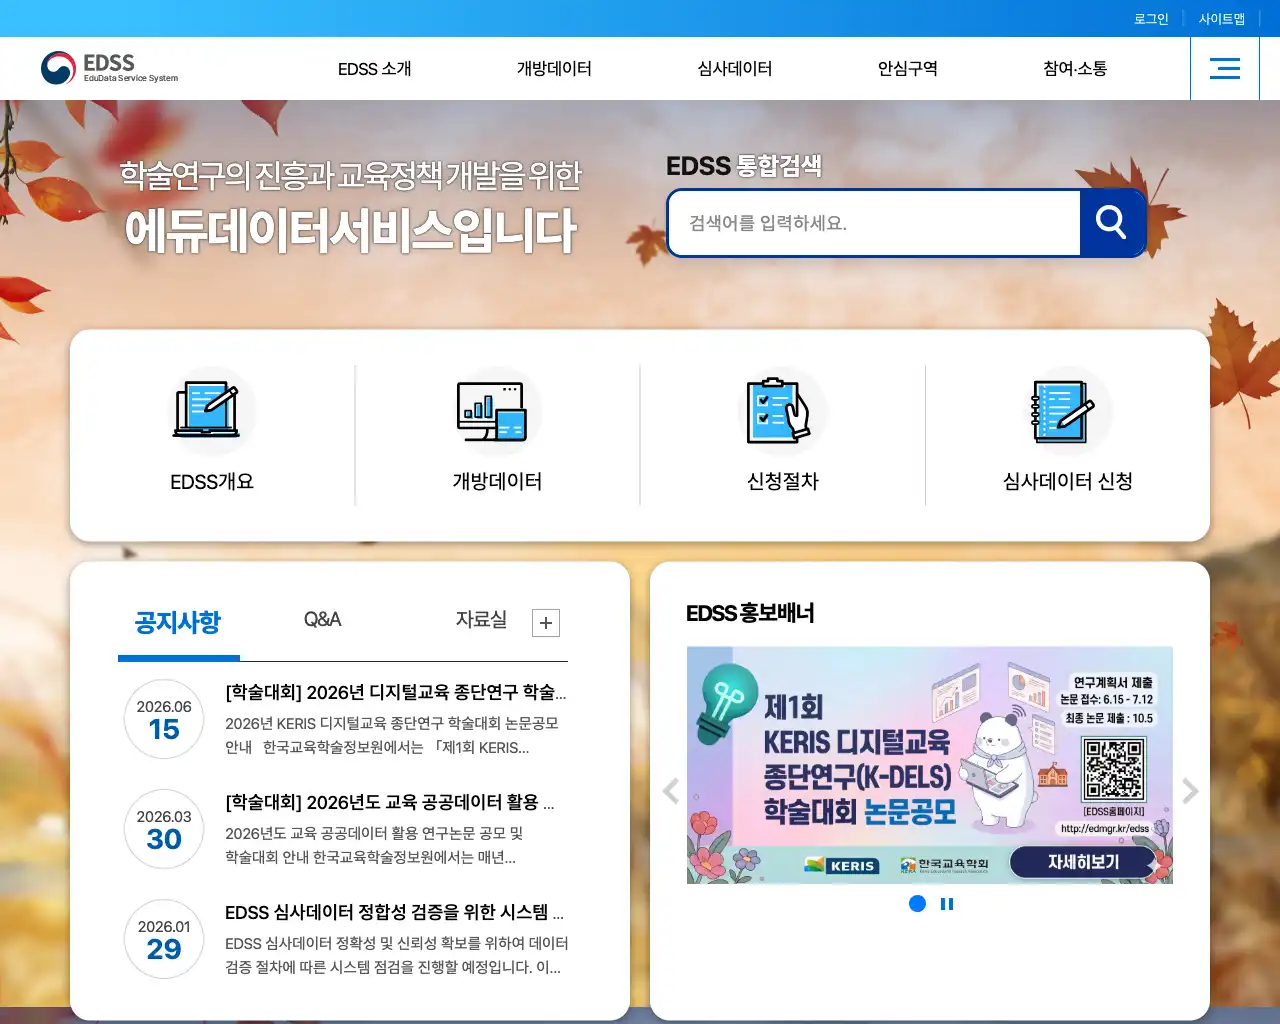
Task: Open the 개방데이터 top menu
Action: (554, 69)
